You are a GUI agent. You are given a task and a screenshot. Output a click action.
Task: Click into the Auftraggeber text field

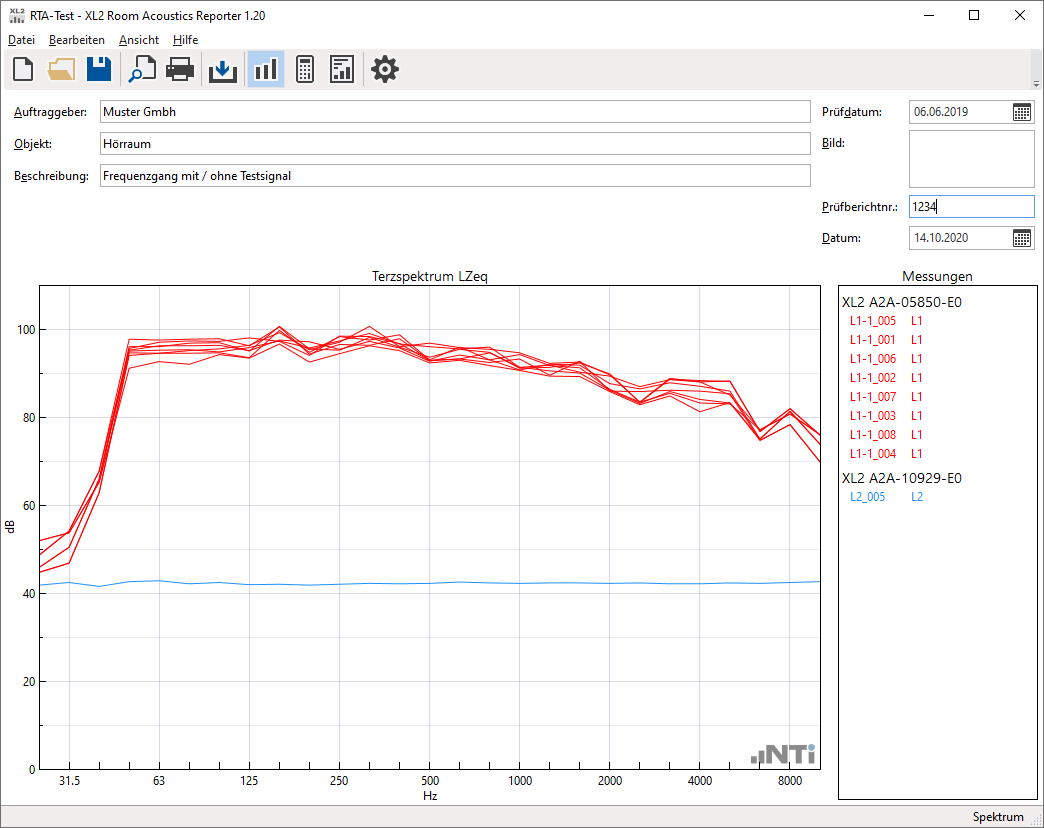[x=454, y=112]
